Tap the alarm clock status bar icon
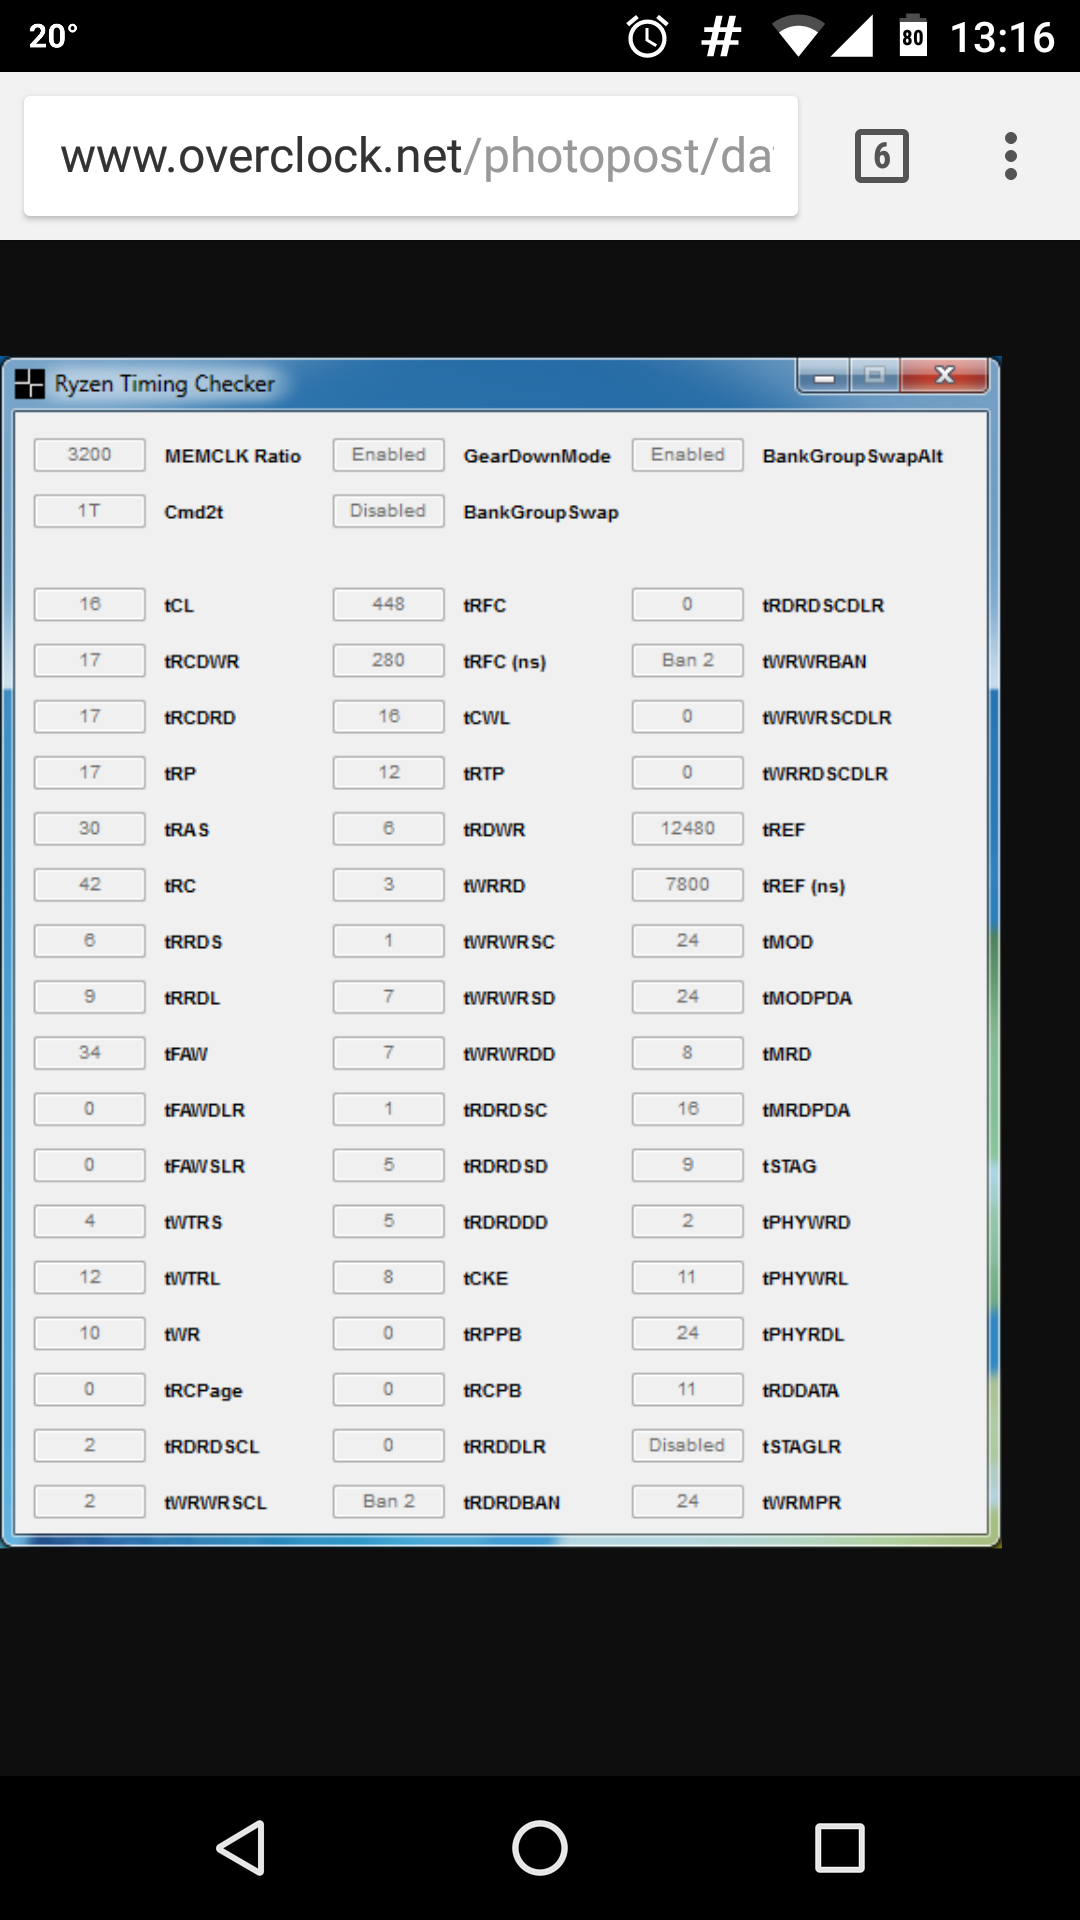1080x1920 pixels. [647, 38]
